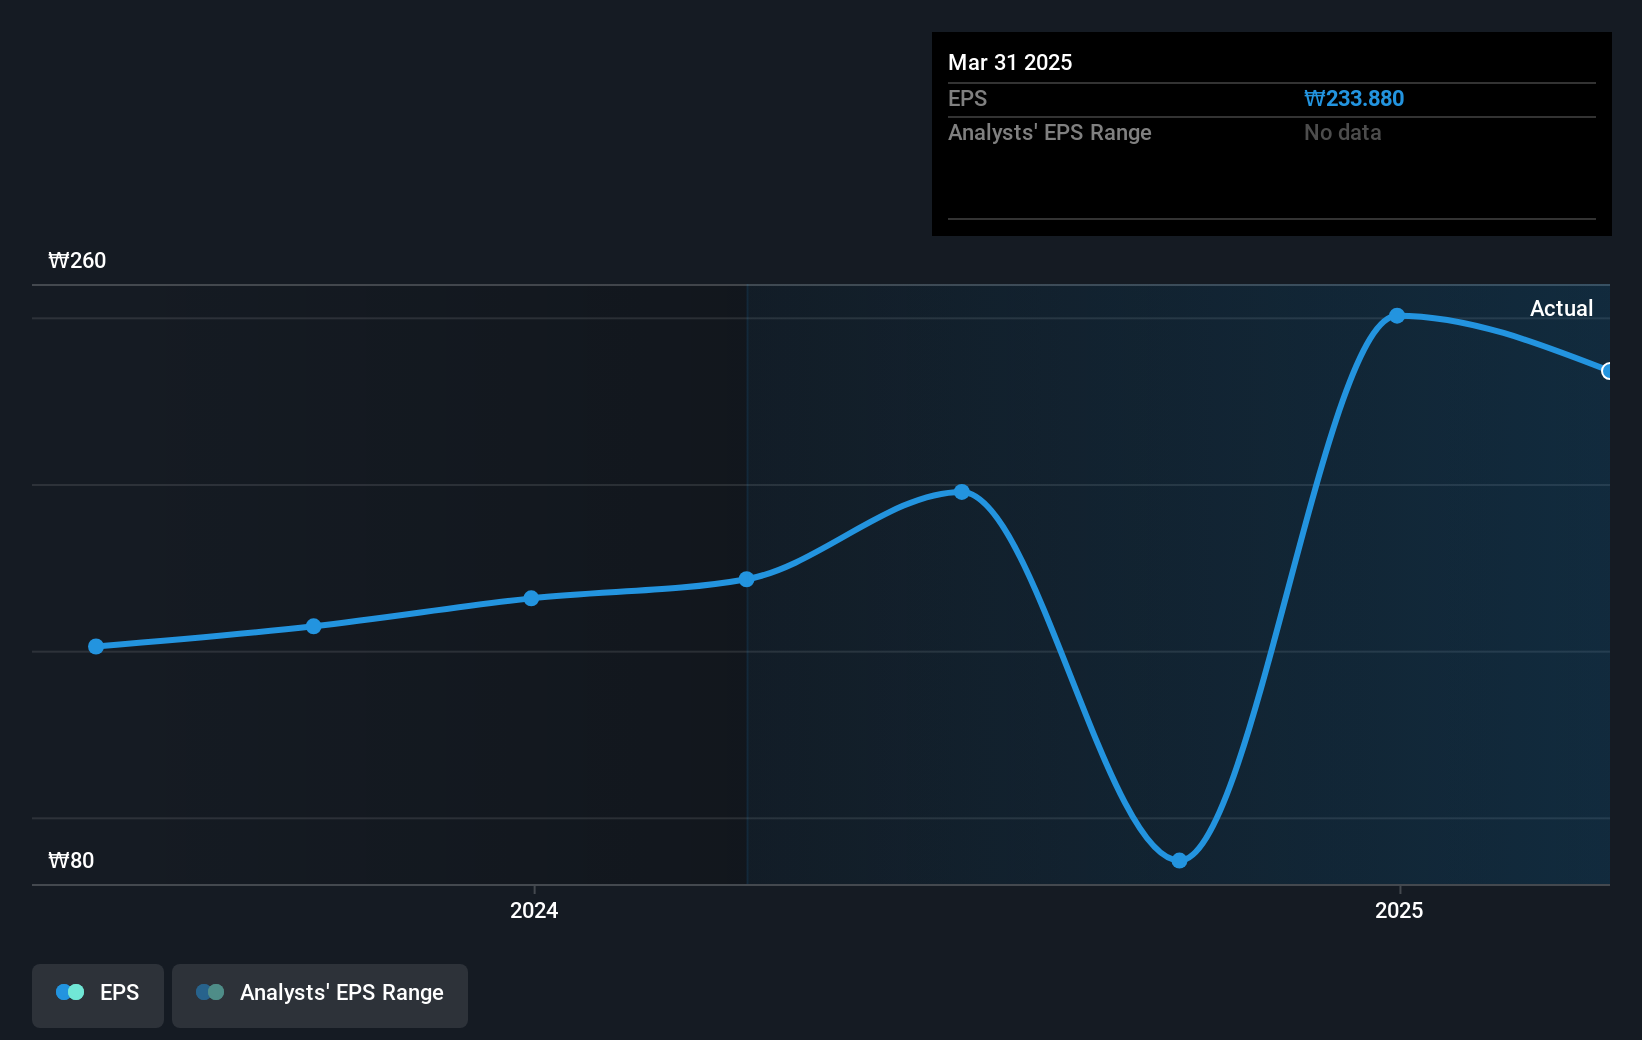
Task: Click the 'No data' analysts range value
Action: coord(1343,132)
